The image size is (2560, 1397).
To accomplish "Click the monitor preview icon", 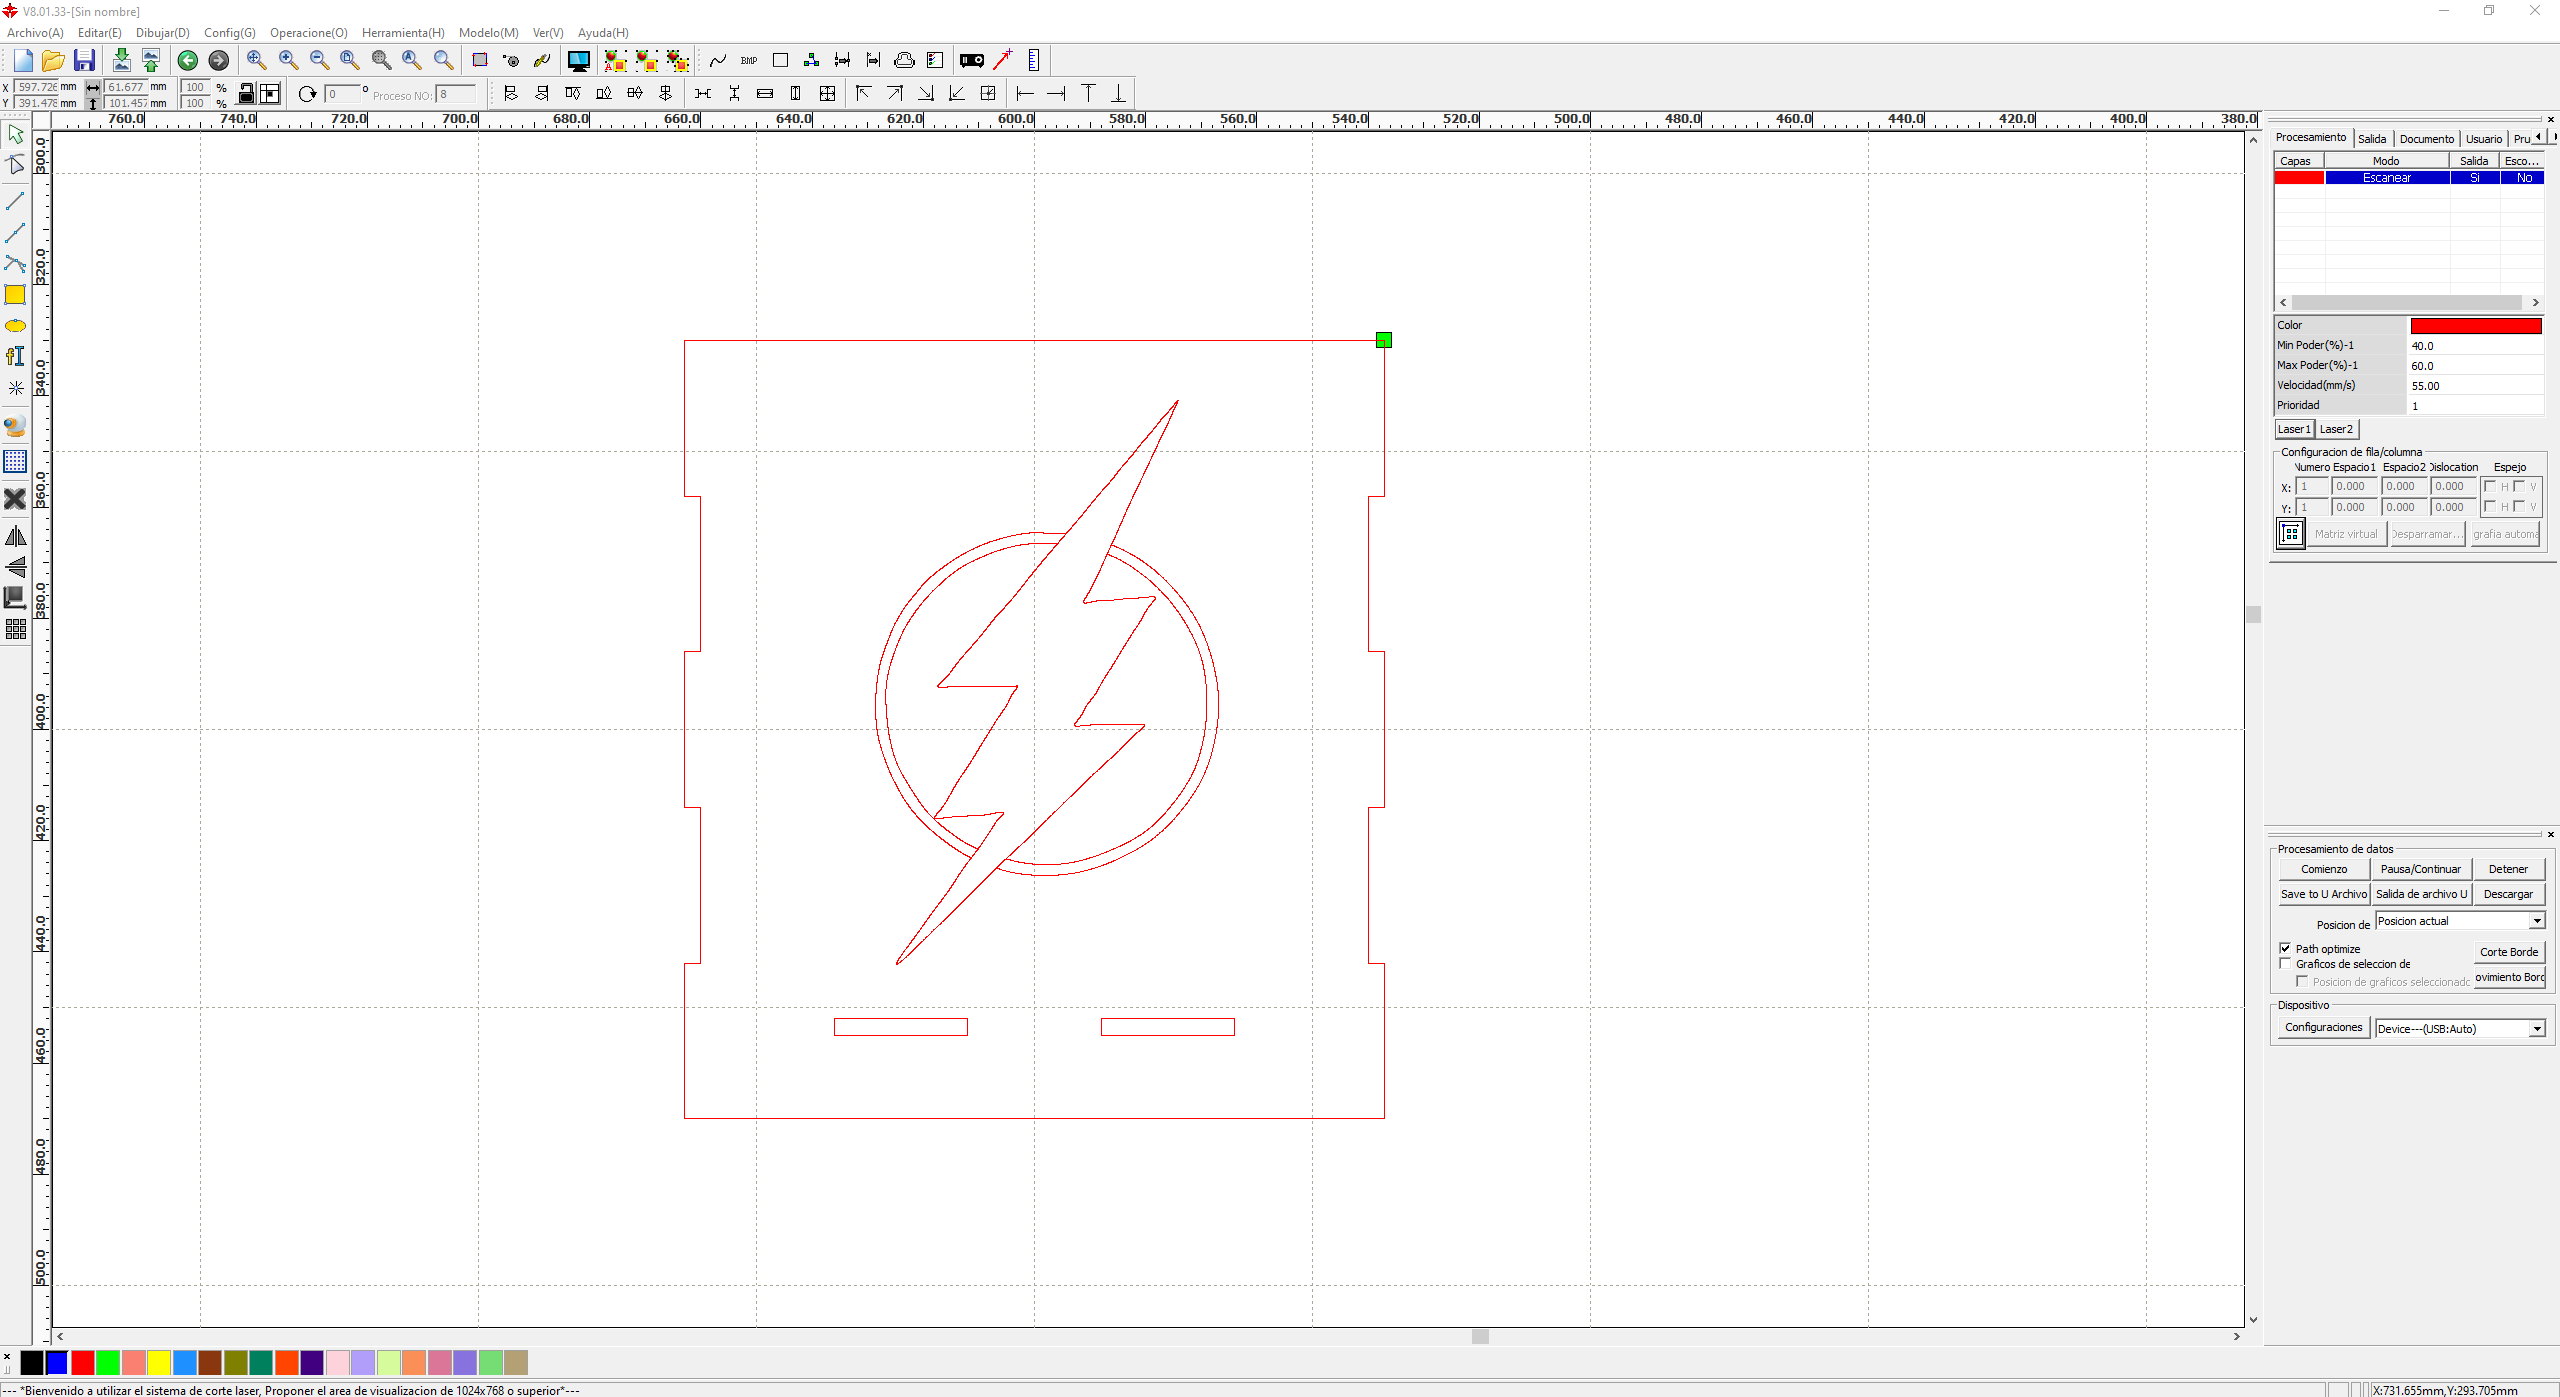I will (578, 61).
